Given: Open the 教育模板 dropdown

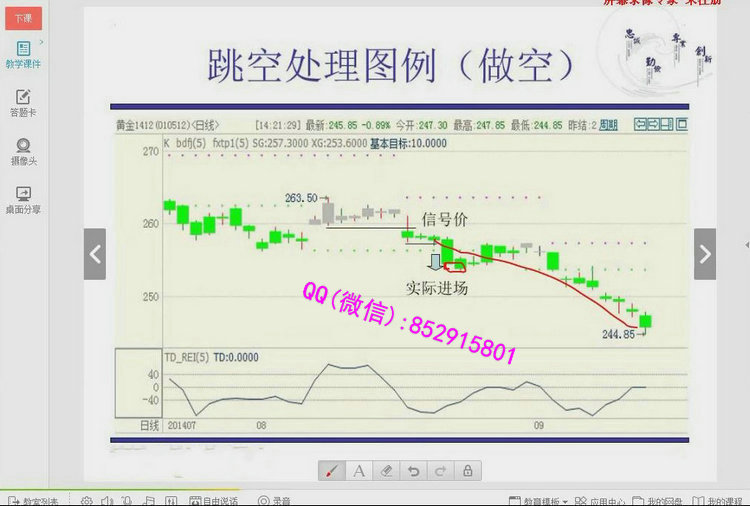Looking at the screenshot, I should (x=545, y=500).
